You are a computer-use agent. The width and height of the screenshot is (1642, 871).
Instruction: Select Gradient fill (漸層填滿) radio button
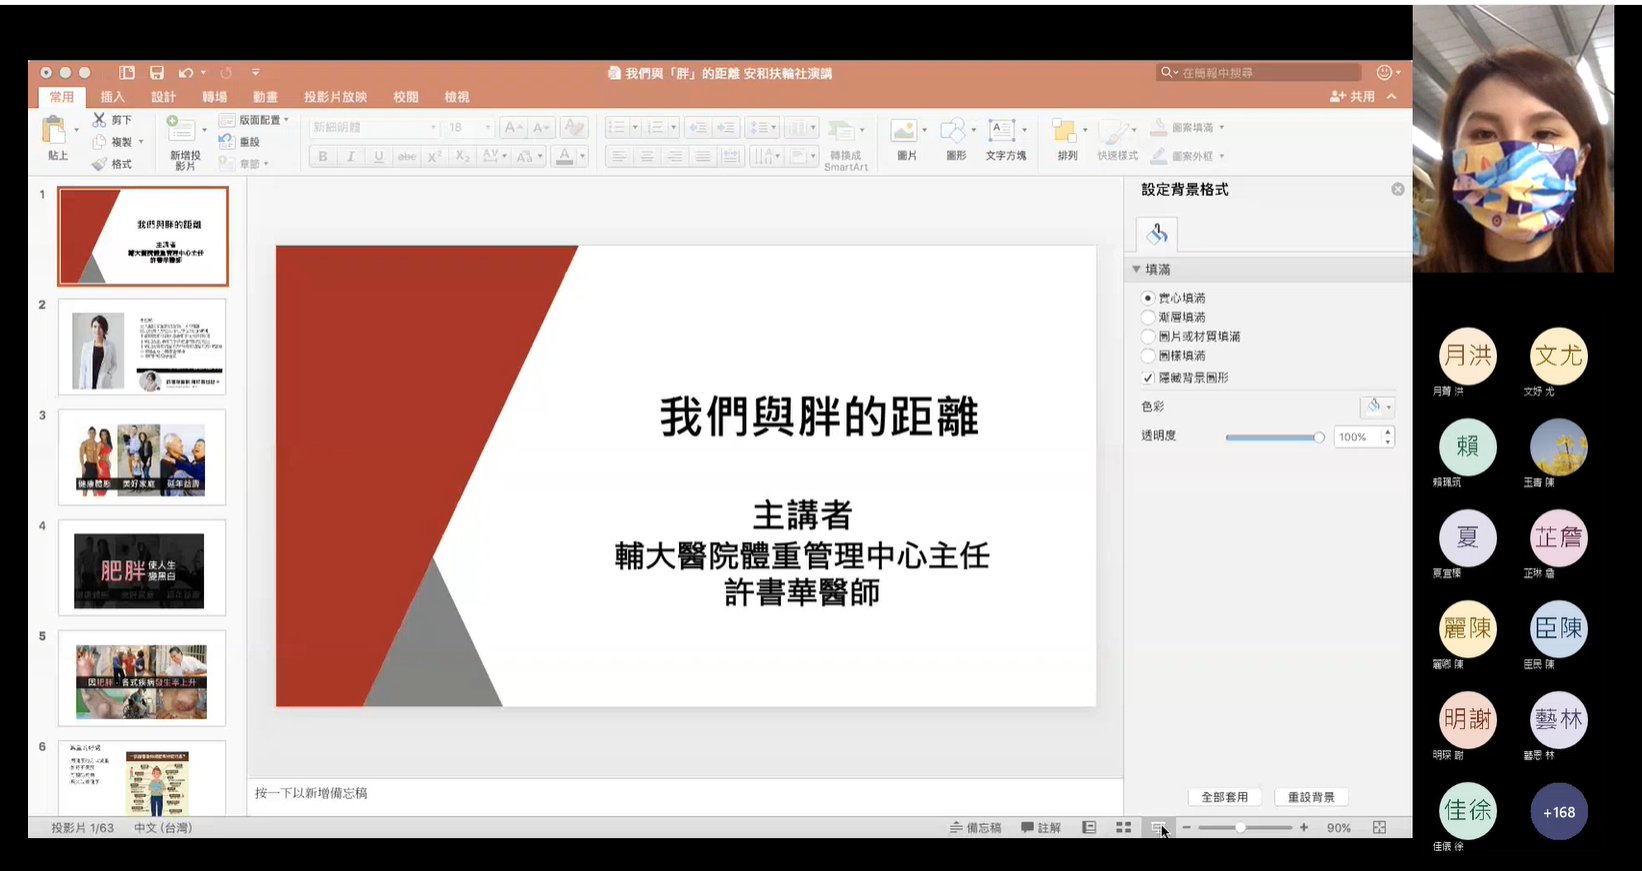coord(1148,317)
